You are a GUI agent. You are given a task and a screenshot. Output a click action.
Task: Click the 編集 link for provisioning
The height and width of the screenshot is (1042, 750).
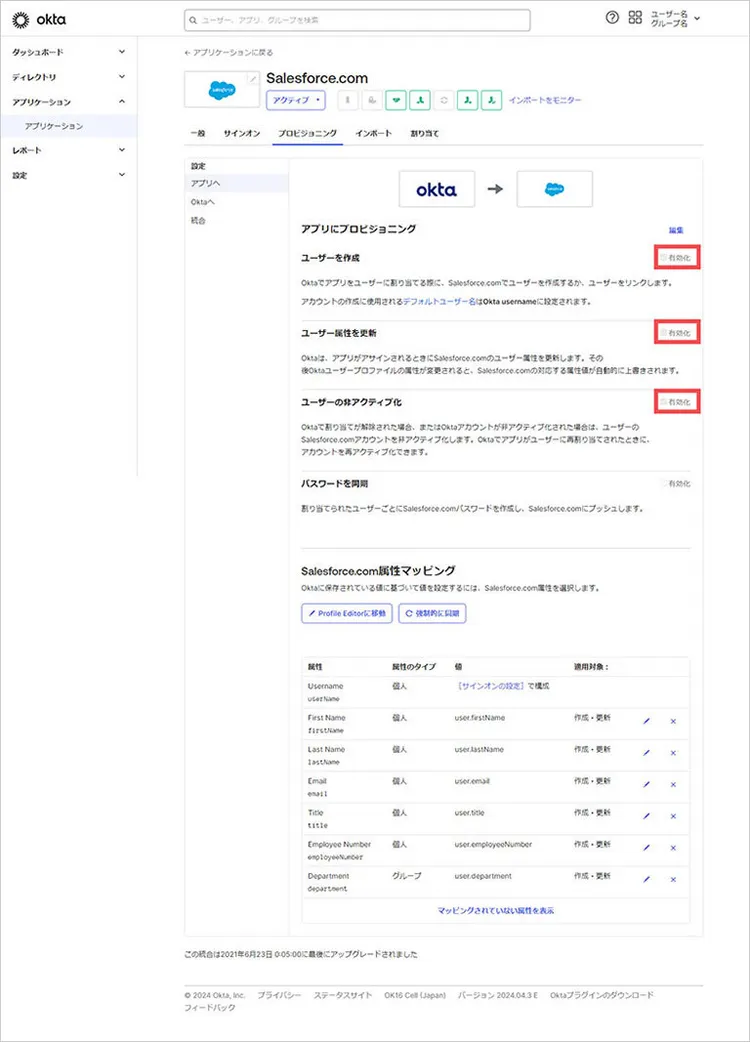pyautogui.click(x=676, y=230)
